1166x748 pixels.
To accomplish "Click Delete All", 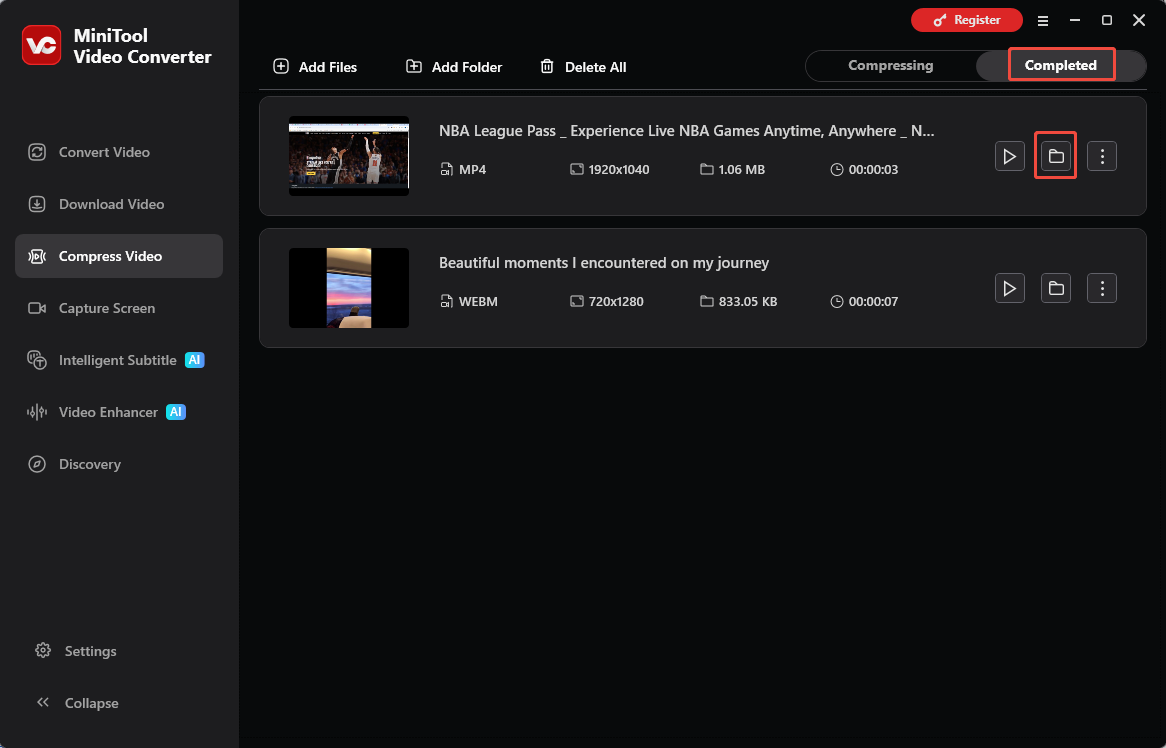I will click(583, 67).
